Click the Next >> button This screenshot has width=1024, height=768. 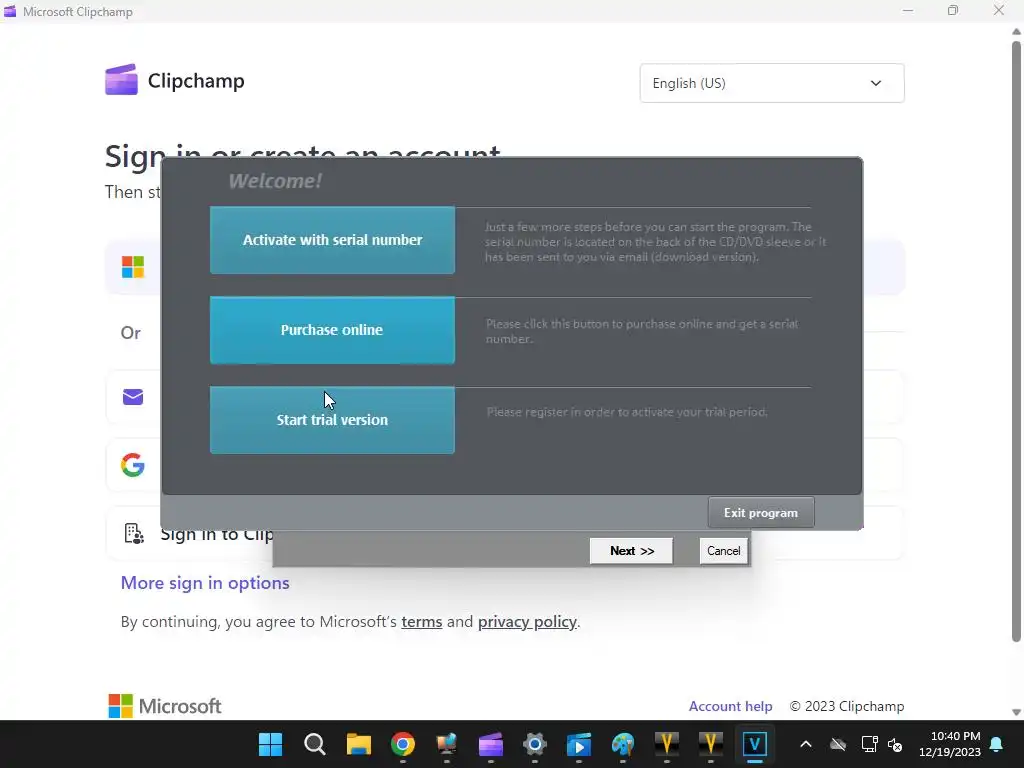[632, 551]
